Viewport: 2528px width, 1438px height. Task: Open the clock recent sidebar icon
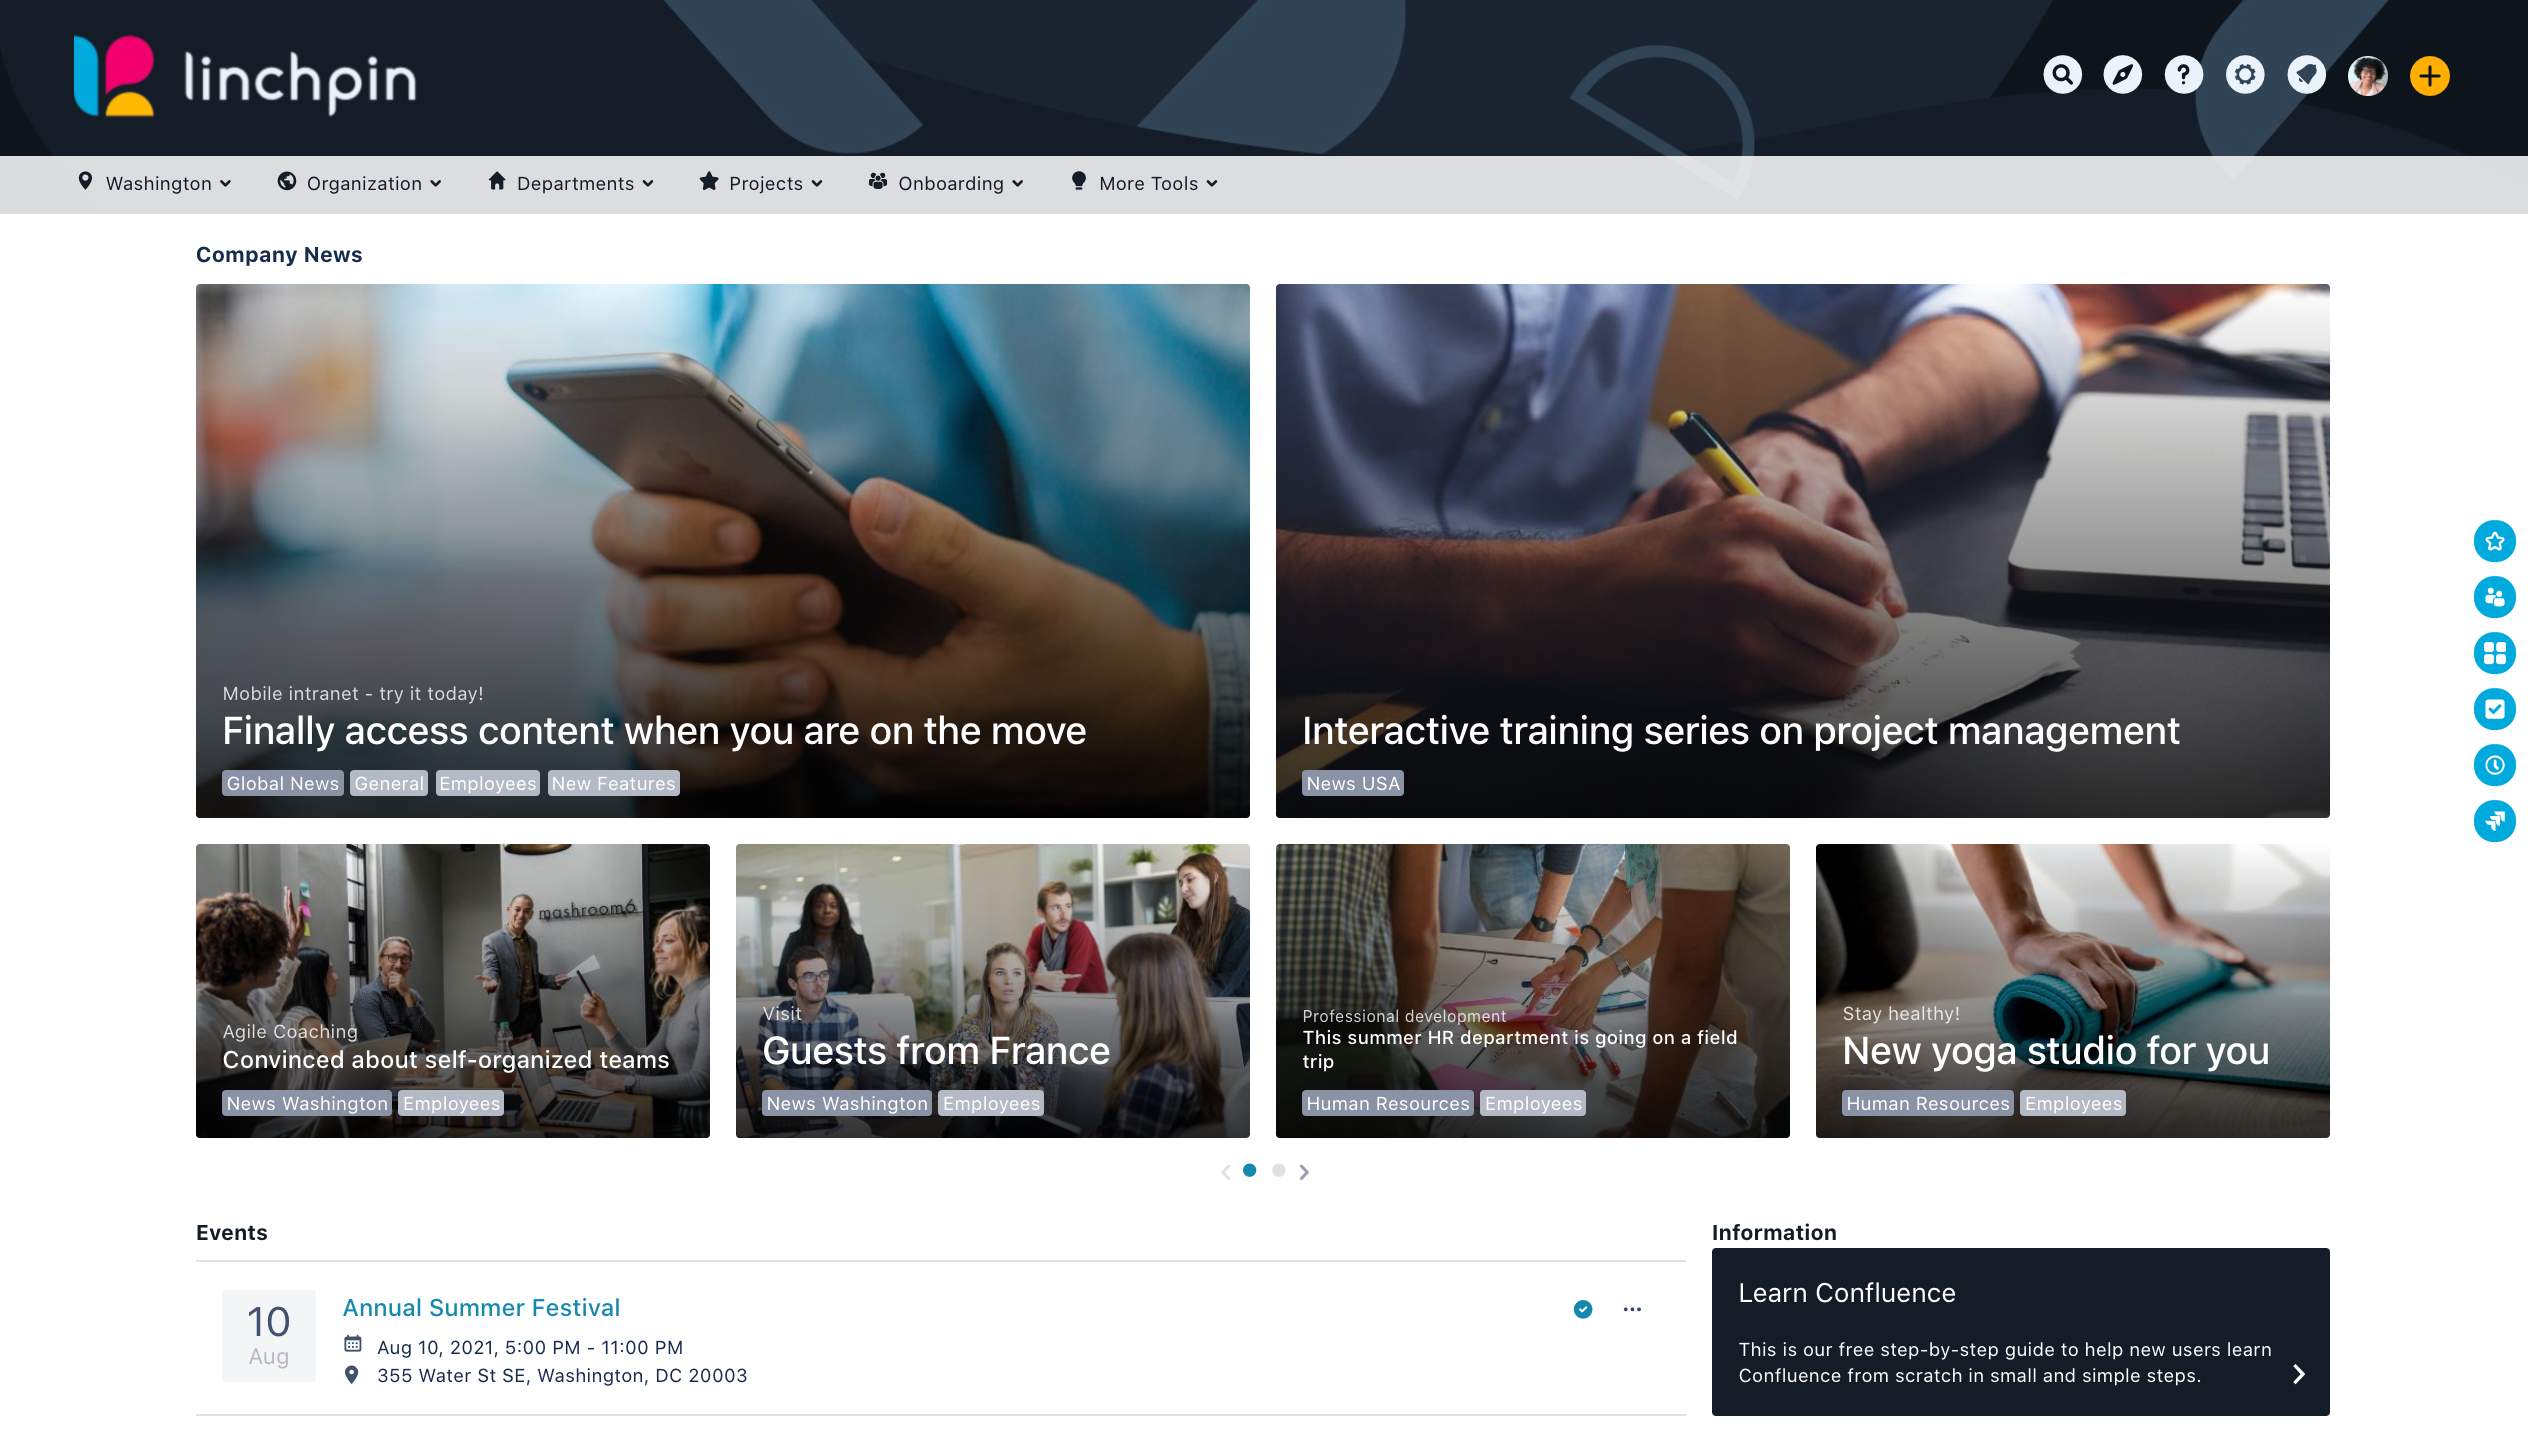click(x=2495, y=765)
